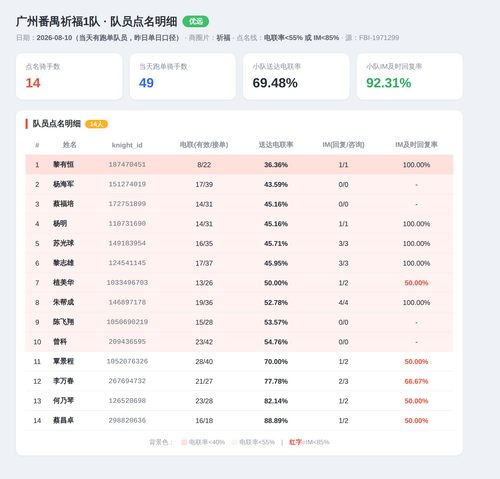Click the 28/40 call count cell
Screen dimensions: 500x479
[204, 361]
